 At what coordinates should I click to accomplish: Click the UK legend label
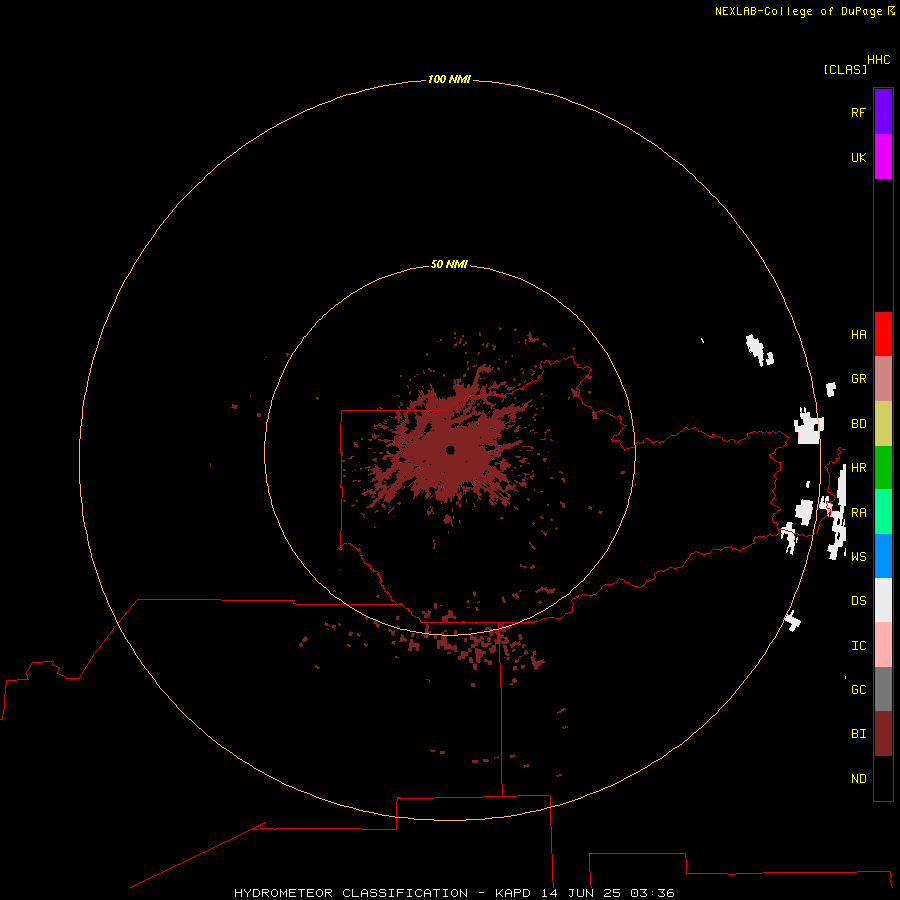(858, 157)
